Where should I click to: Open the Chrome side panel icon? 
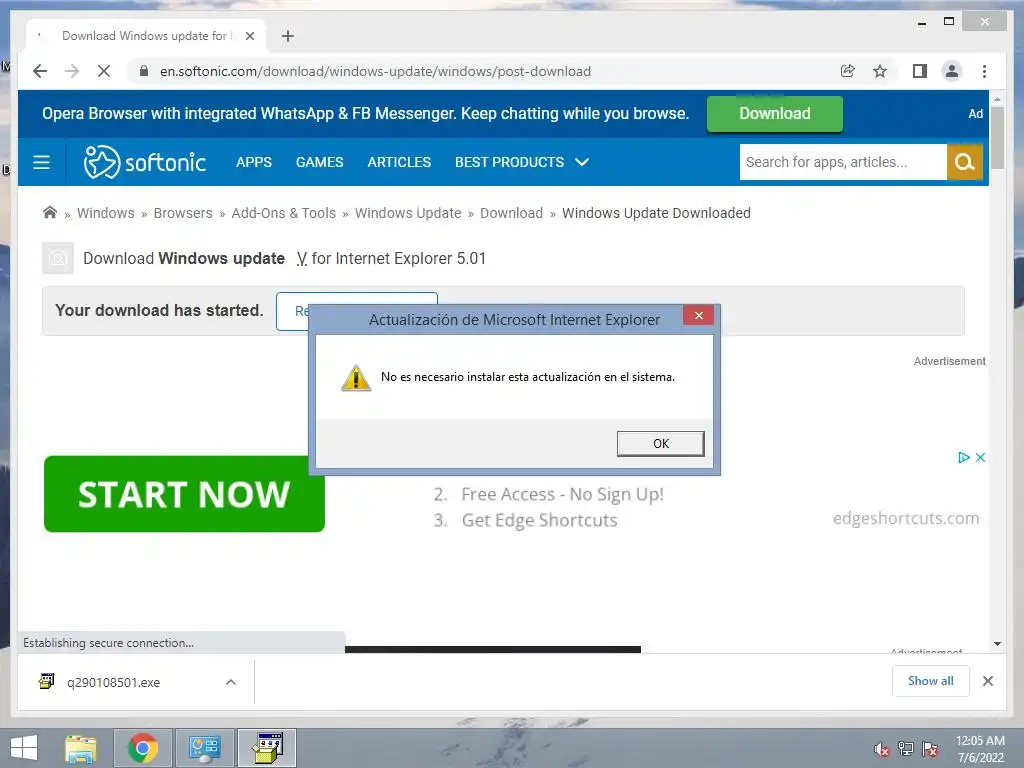pos(920,71)
